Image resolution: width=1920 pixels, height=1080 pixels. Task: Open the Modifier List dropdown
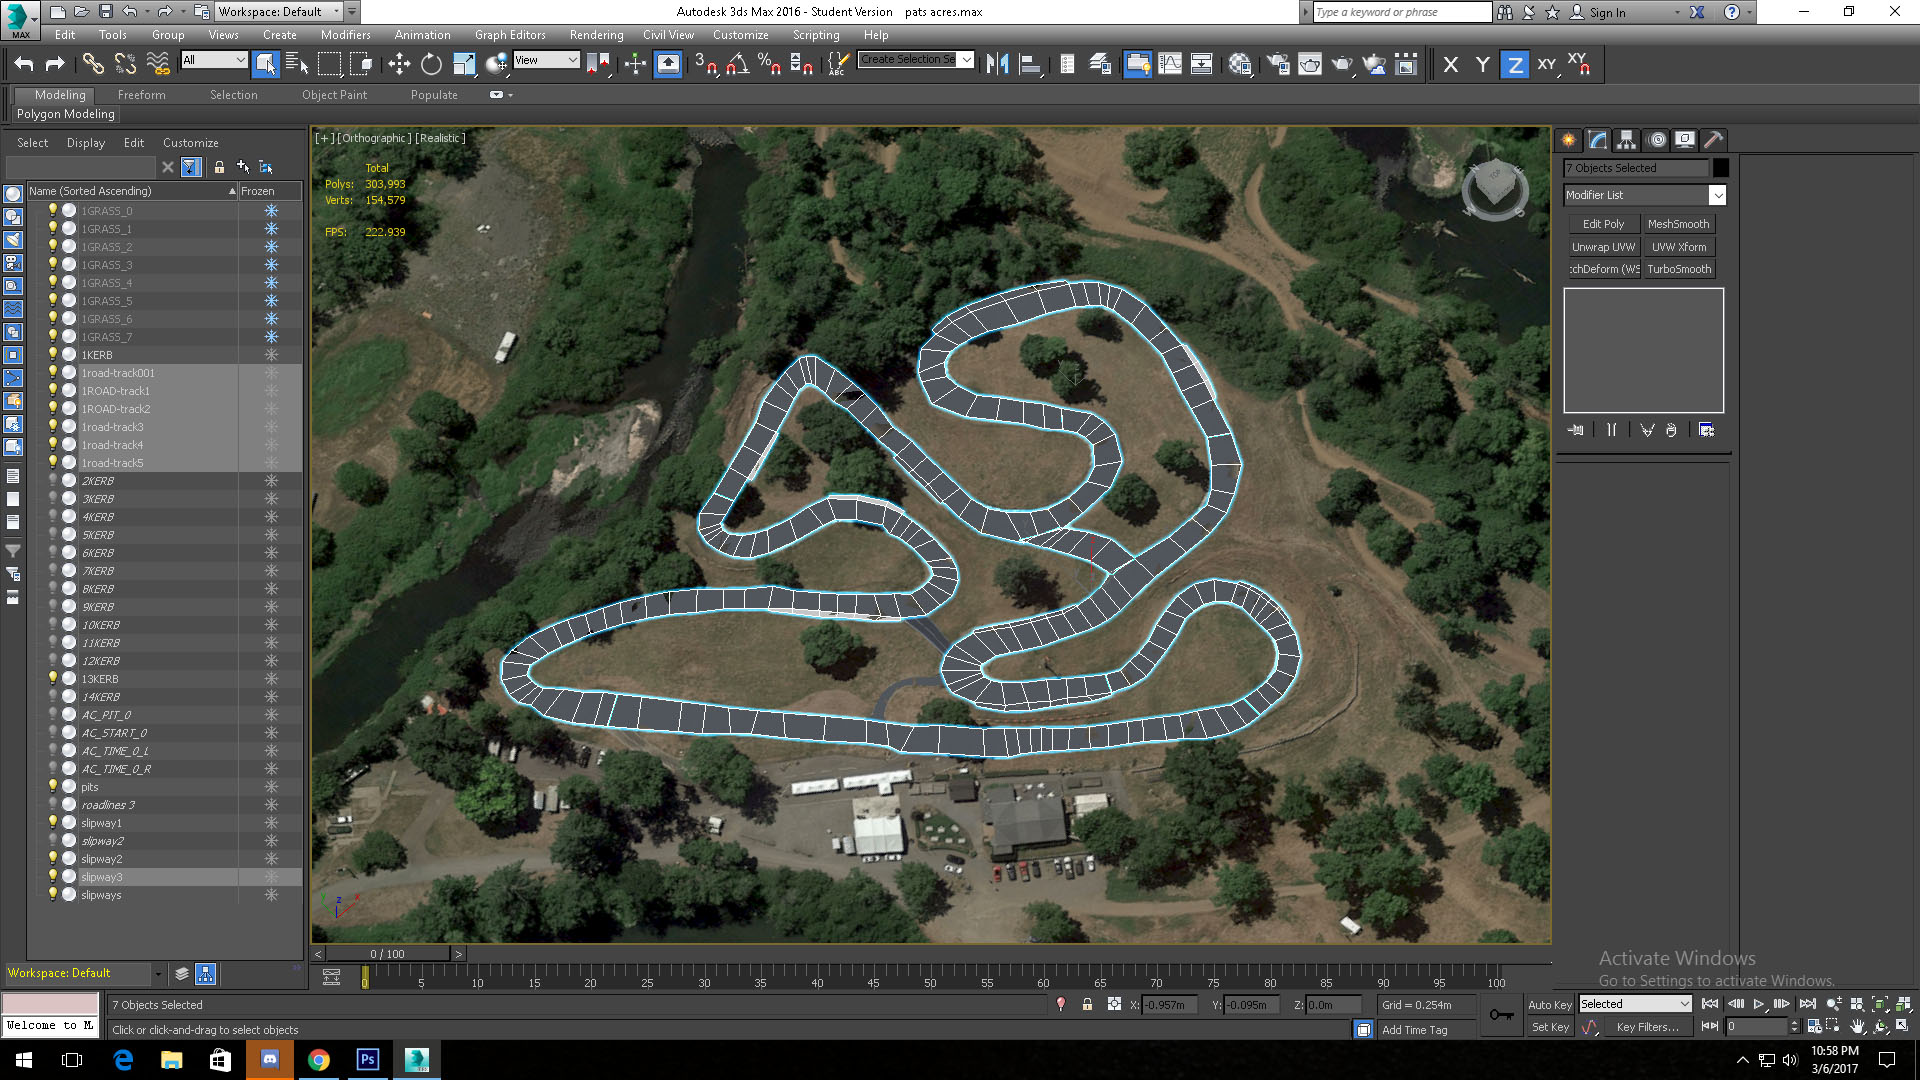click(1716, 195)
